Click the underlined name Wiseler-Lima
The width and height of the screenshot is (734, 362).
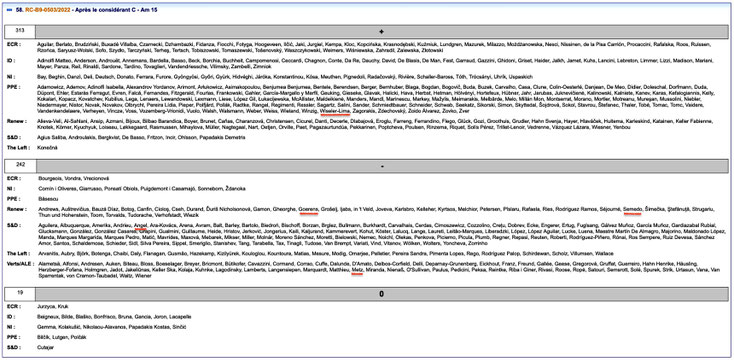coord(335,111)
